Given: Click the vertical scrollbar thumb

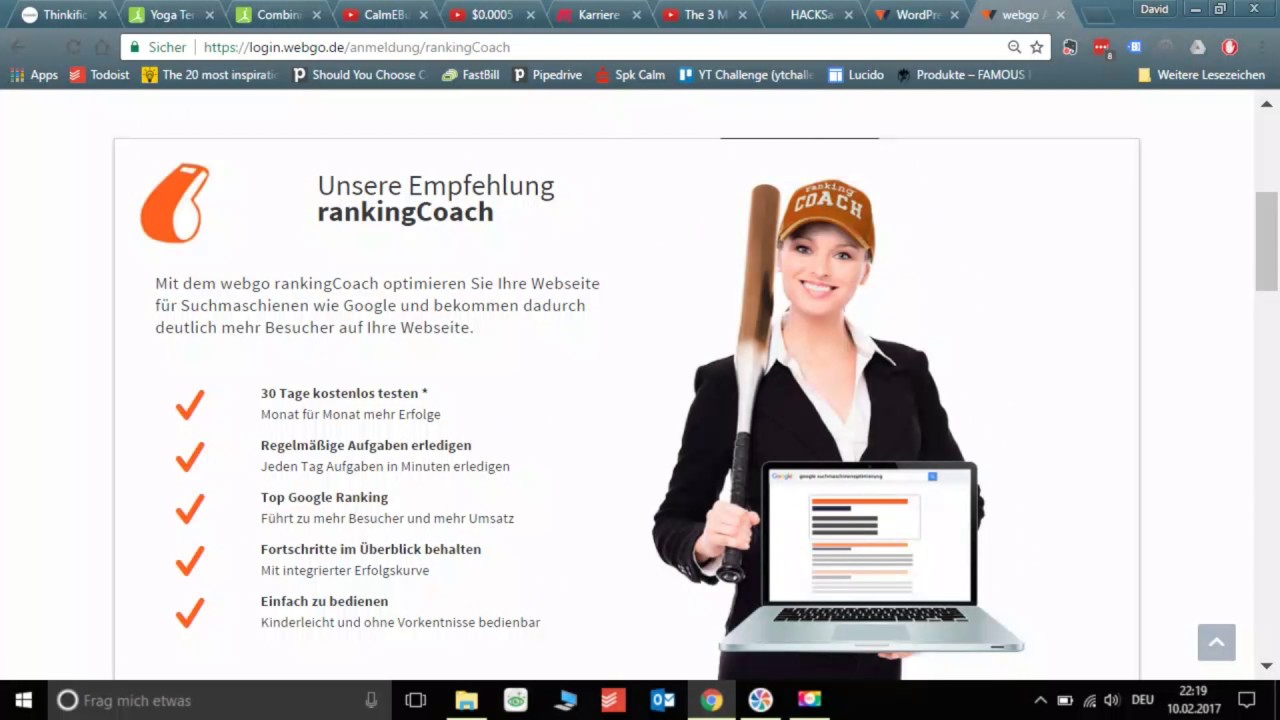Looking at the screenshot, I should coord(1267,241).
